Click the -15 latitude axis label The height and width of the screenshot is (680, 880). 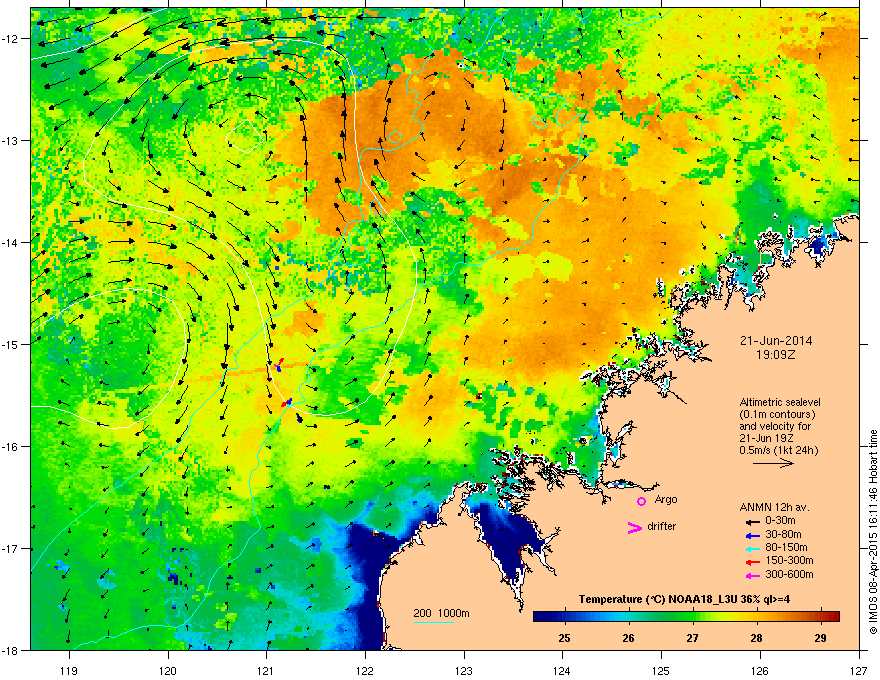[11, 344]
